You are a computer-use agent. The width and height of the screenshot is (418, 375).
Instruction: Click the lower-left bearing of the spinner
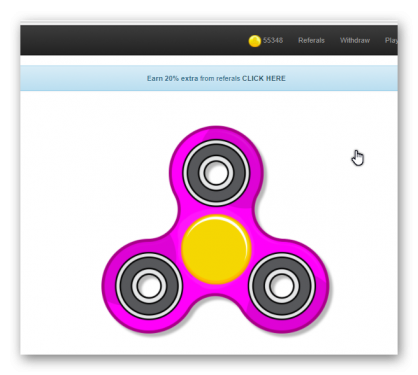pyautogui.click(x=149, y=286)
